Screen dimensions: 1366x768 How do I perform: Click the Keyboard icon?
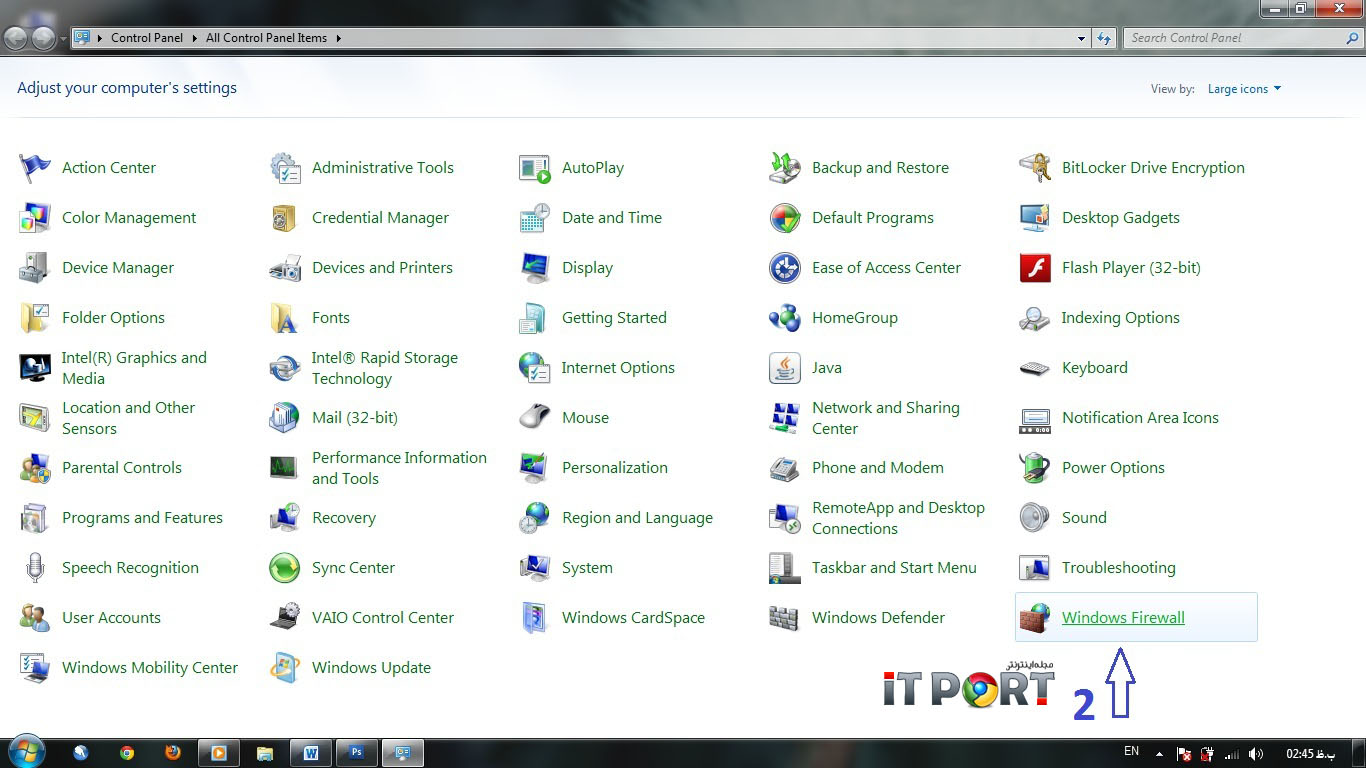pyautogui.click(x=1035, y=368)
